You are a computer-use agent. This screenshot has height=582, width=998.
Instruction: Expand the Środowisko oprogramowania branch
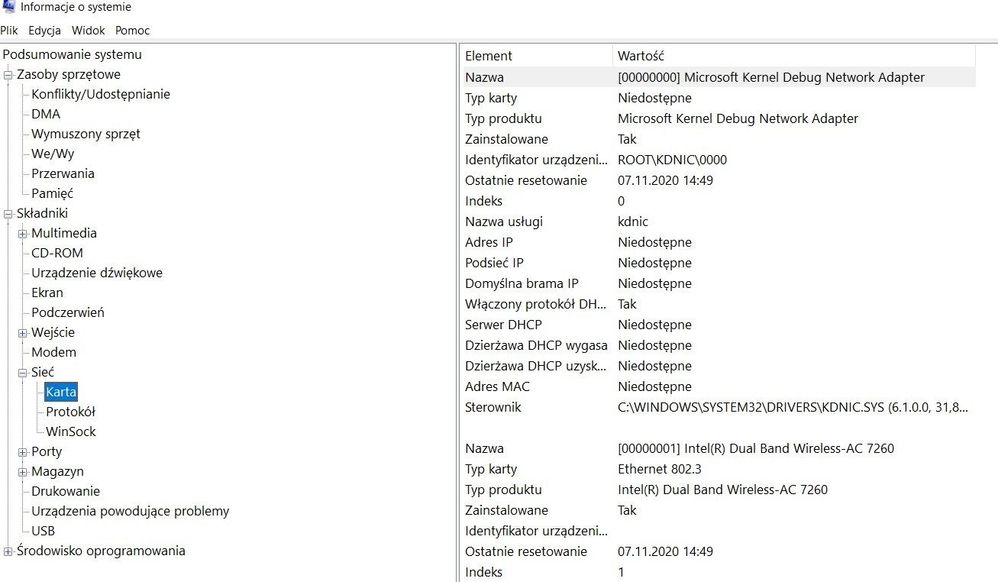point(8,551)
